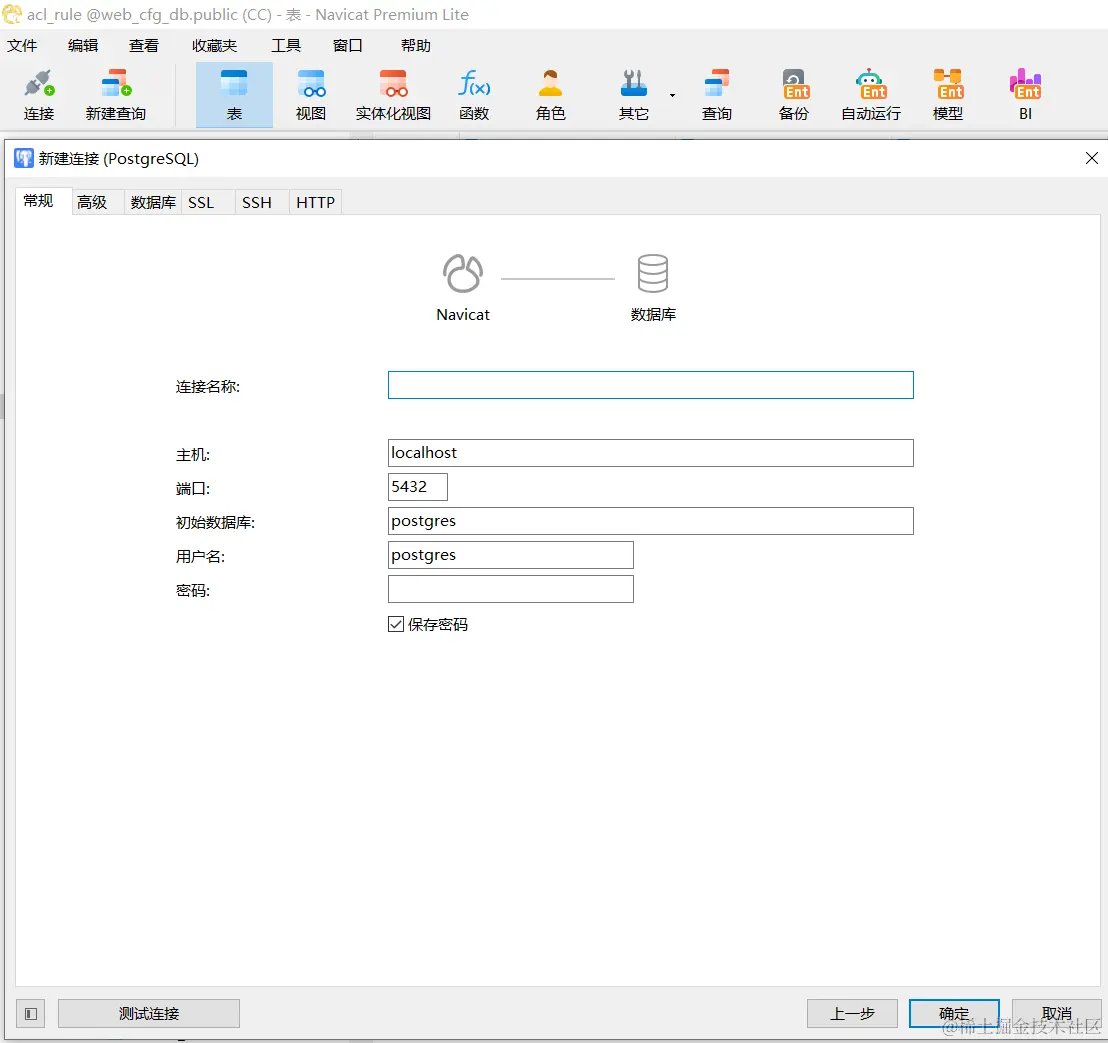Screen dimensions: 1108x1043
Task: Click the Others (其它) toolbar icon
Action: [x=634, y=95]
